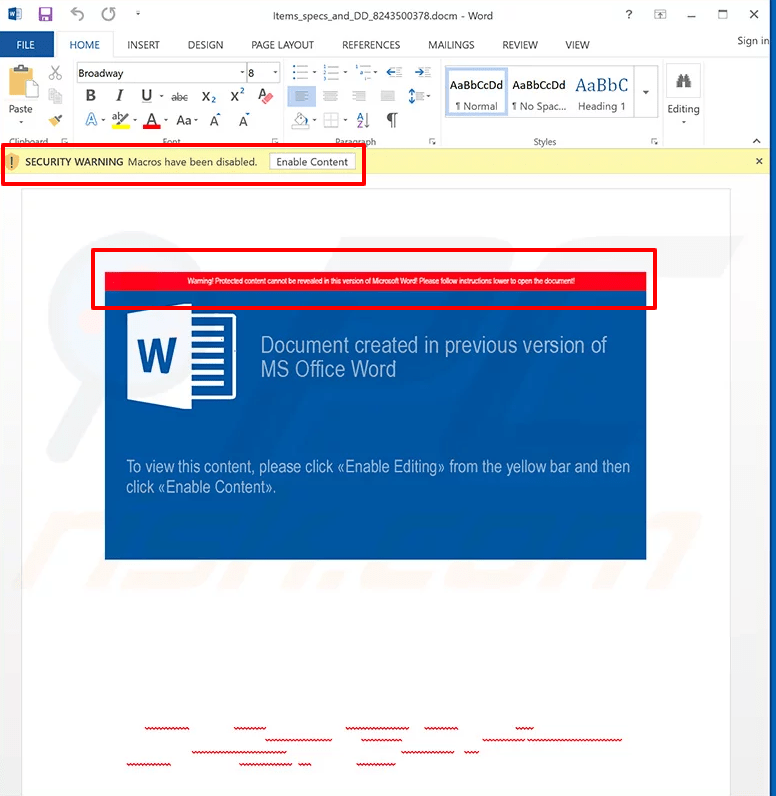Open the FILE tab
The width and height of the screenshot is (776, 796).
click(26, 45)
